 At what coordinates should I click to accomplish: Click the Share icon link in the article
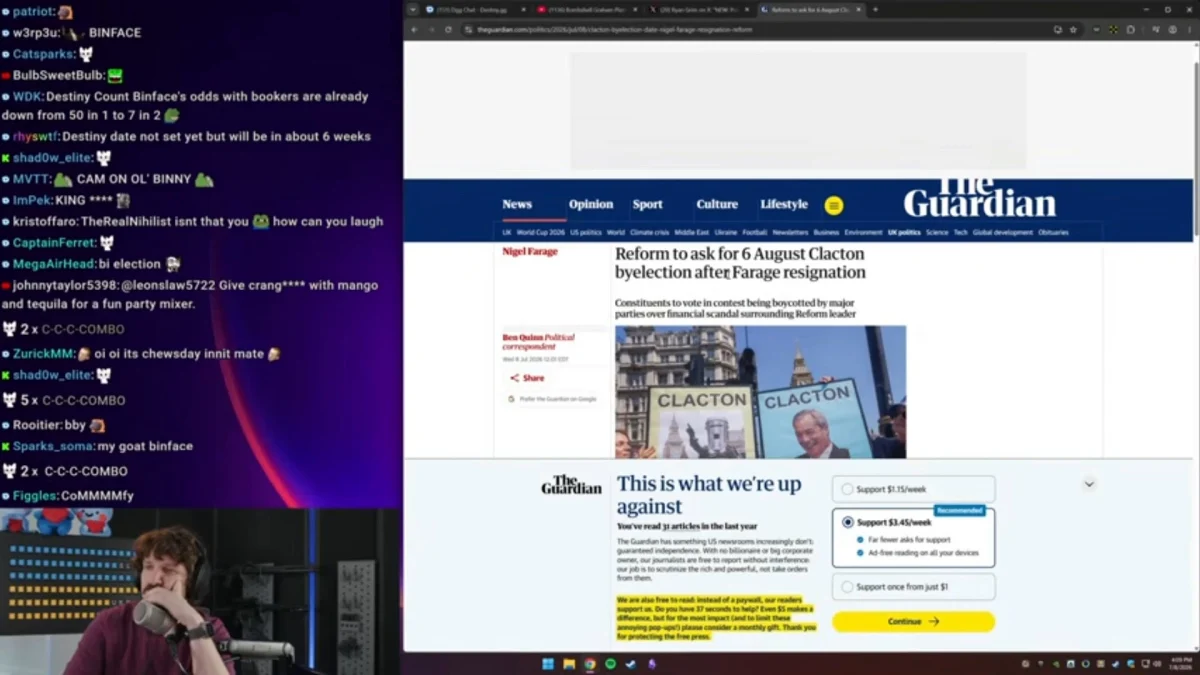point(527,378)
